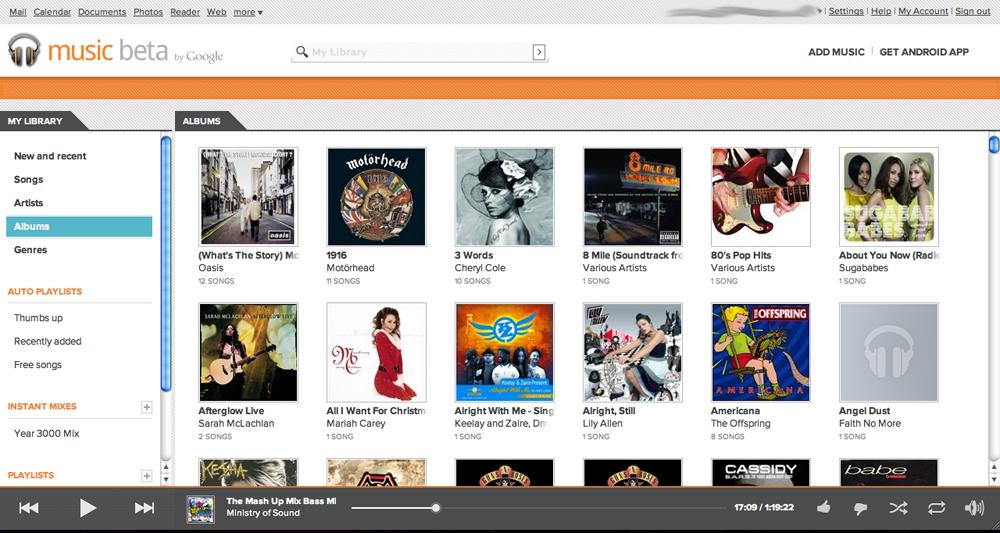
Task: Open Lily Allen Alright, Still cover
Action: (633, 352)
